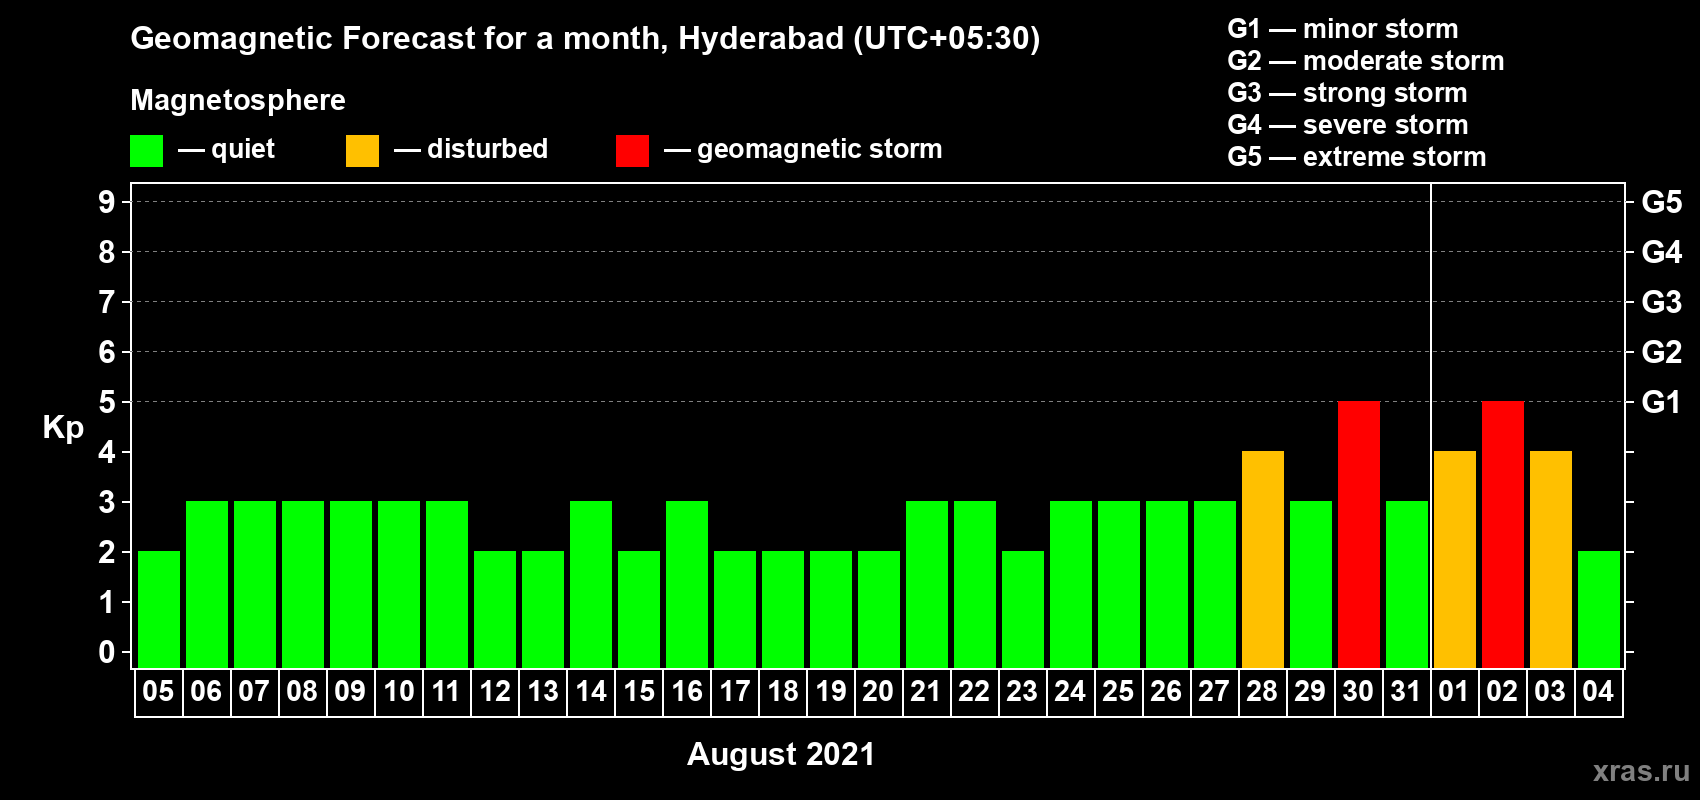The height and width of the screenshot is (800, 1700).
Task: Click the G1 right-axis label
Action: (1661, 402)
